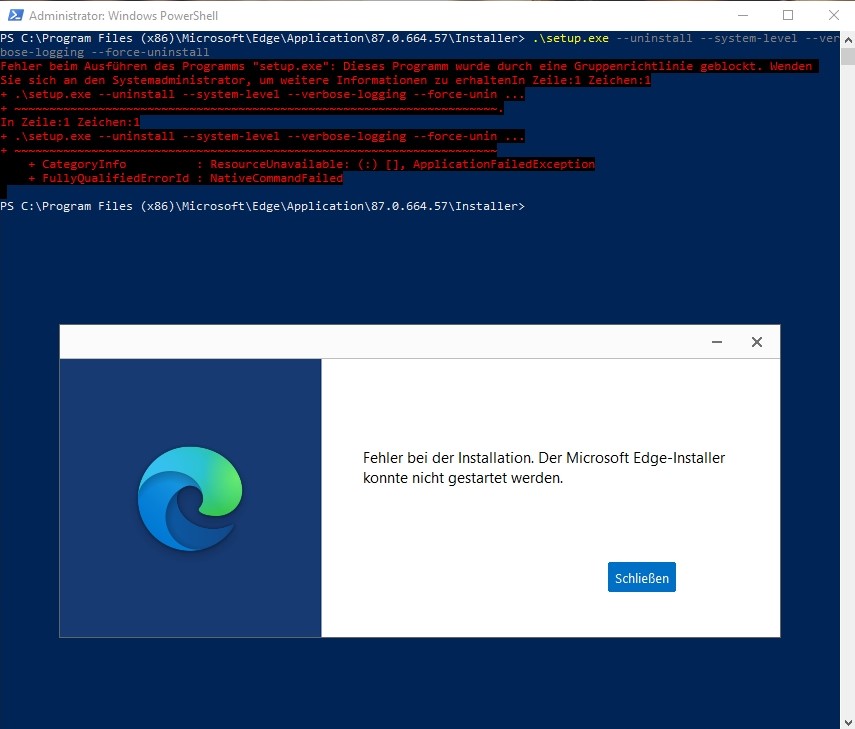Image resolution: width=855 pixels, height=729 pixels.
Task: Click the Microsoft Edge logo in installer
Action: (x=190, y=498)
